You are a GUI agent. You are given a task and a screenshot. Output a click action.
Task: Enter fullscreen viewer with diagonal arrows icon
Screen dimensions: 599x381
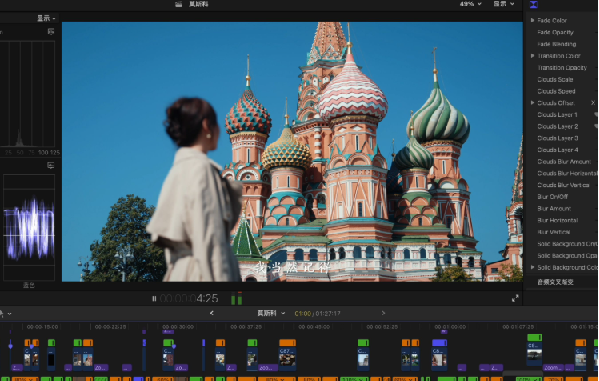click(515, 298)
